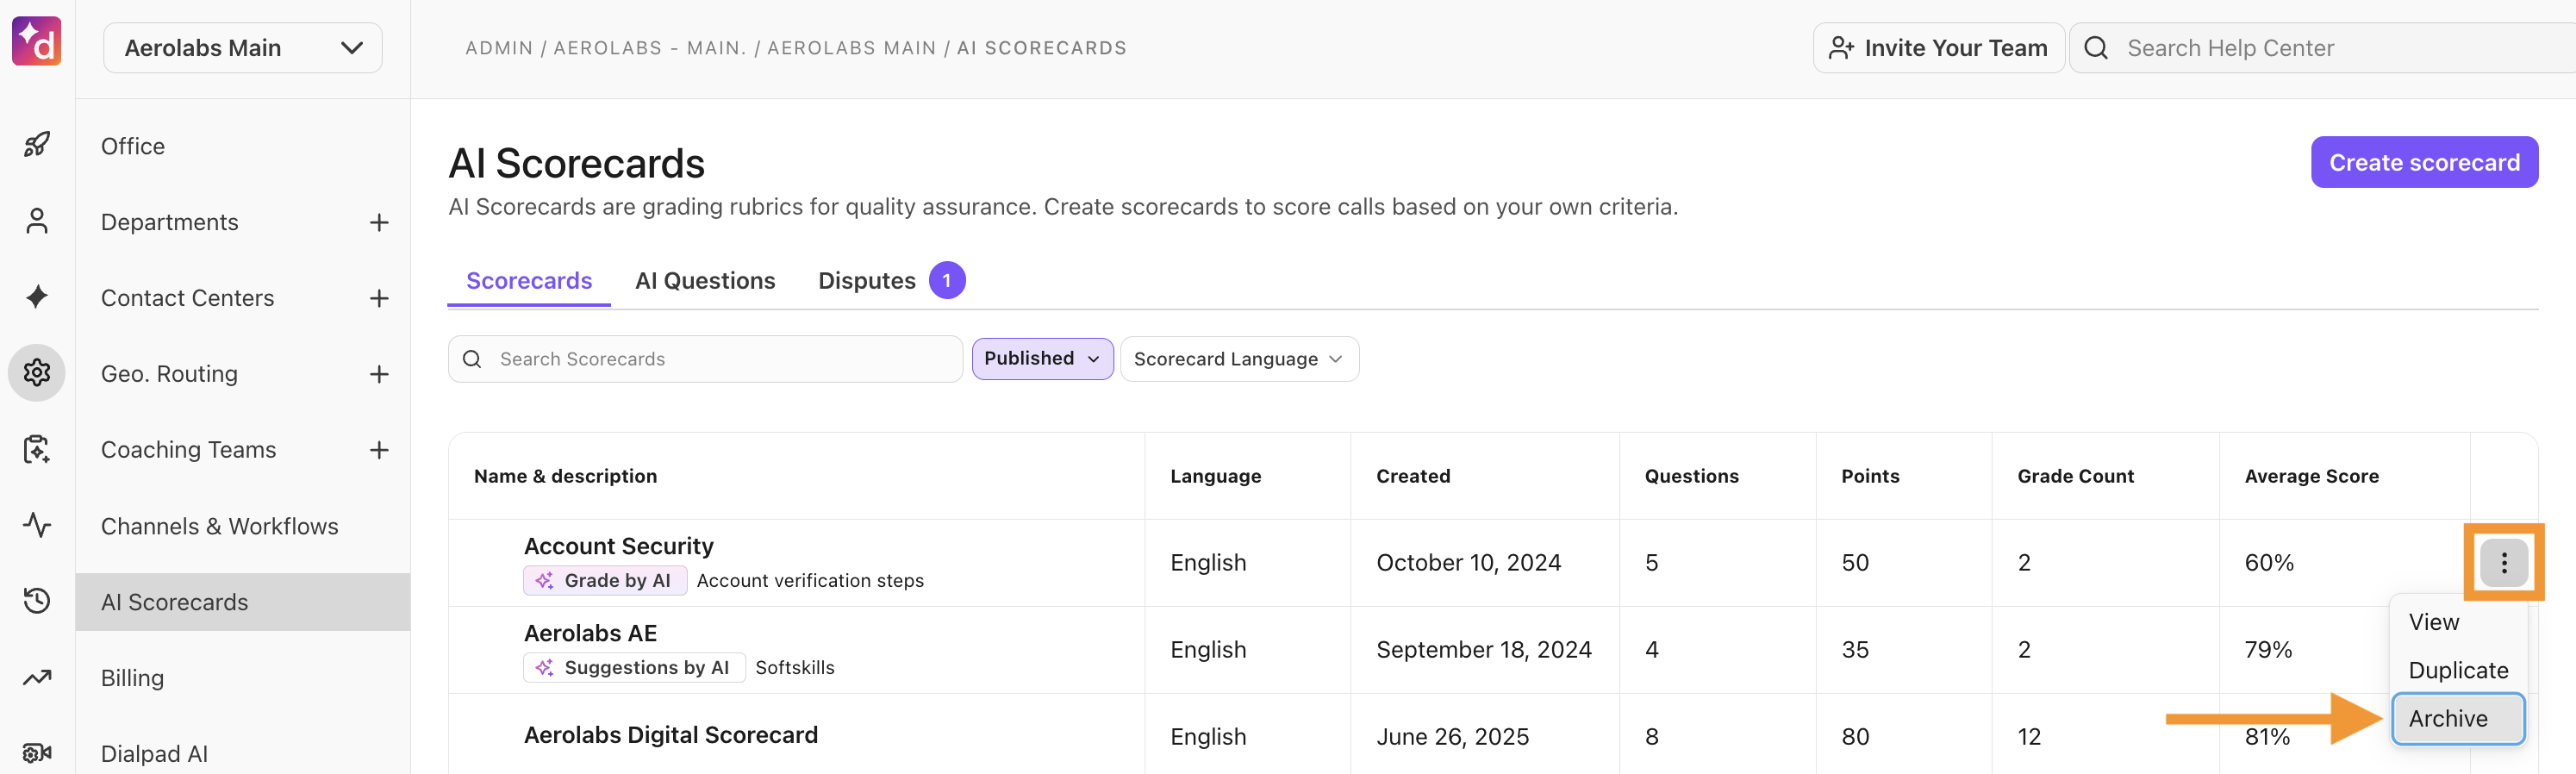The height and width of the screenshot is (774, 2576).
Task: Open the Aerolabs AE scorecard
Action: tap(591, 633)
